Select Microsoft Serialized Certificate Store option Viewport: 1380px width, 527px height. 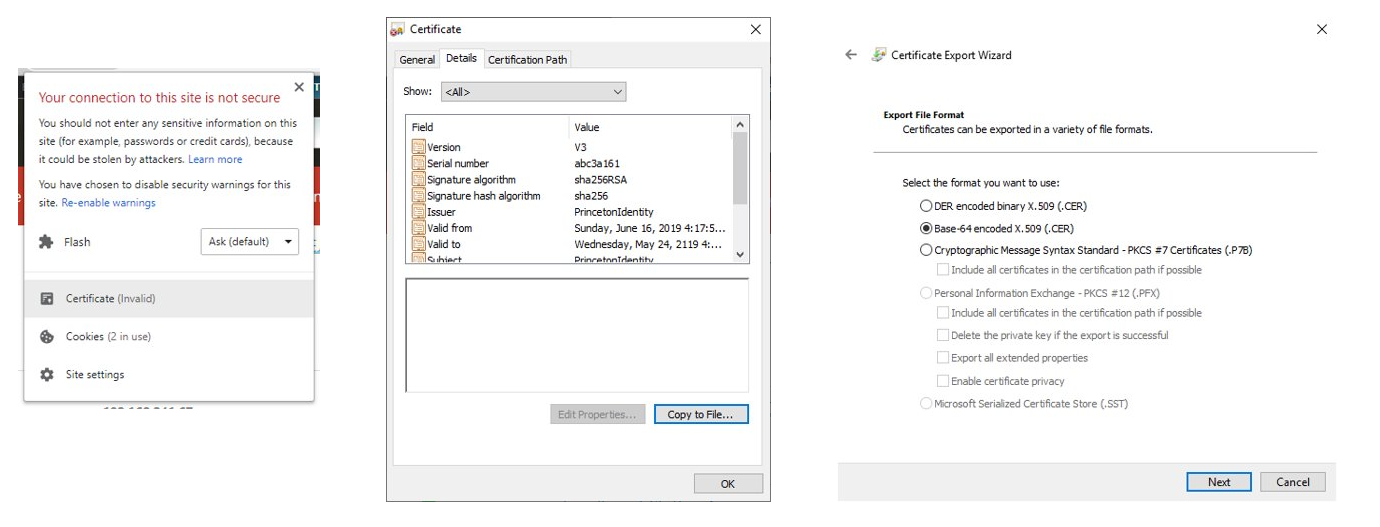[925, 404]
